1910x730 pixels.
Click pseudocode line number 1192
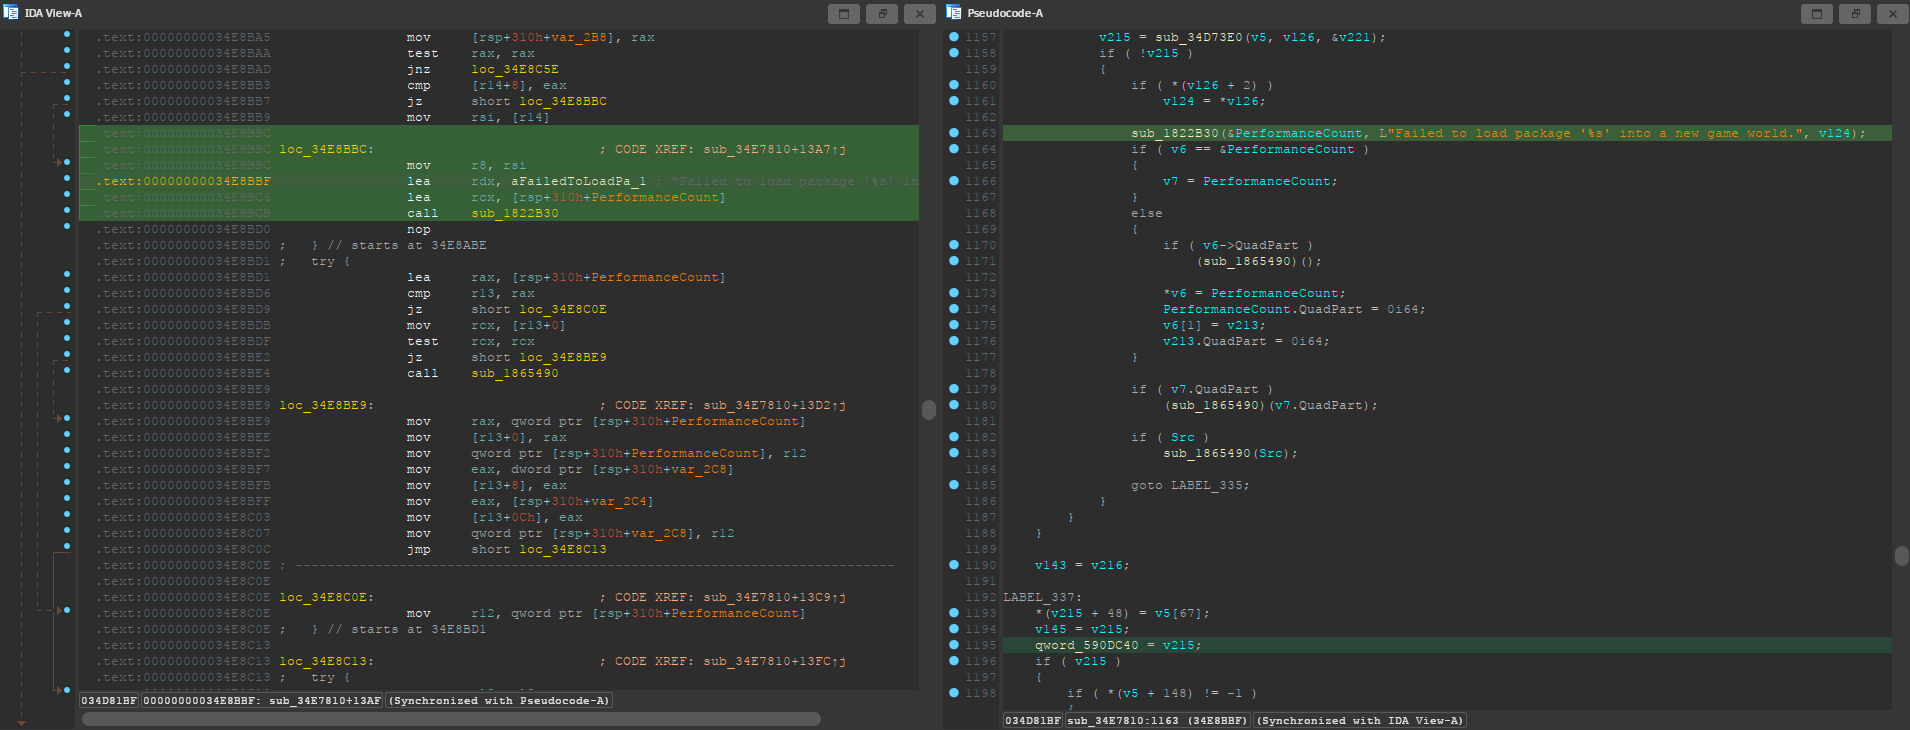coord(980,597)
